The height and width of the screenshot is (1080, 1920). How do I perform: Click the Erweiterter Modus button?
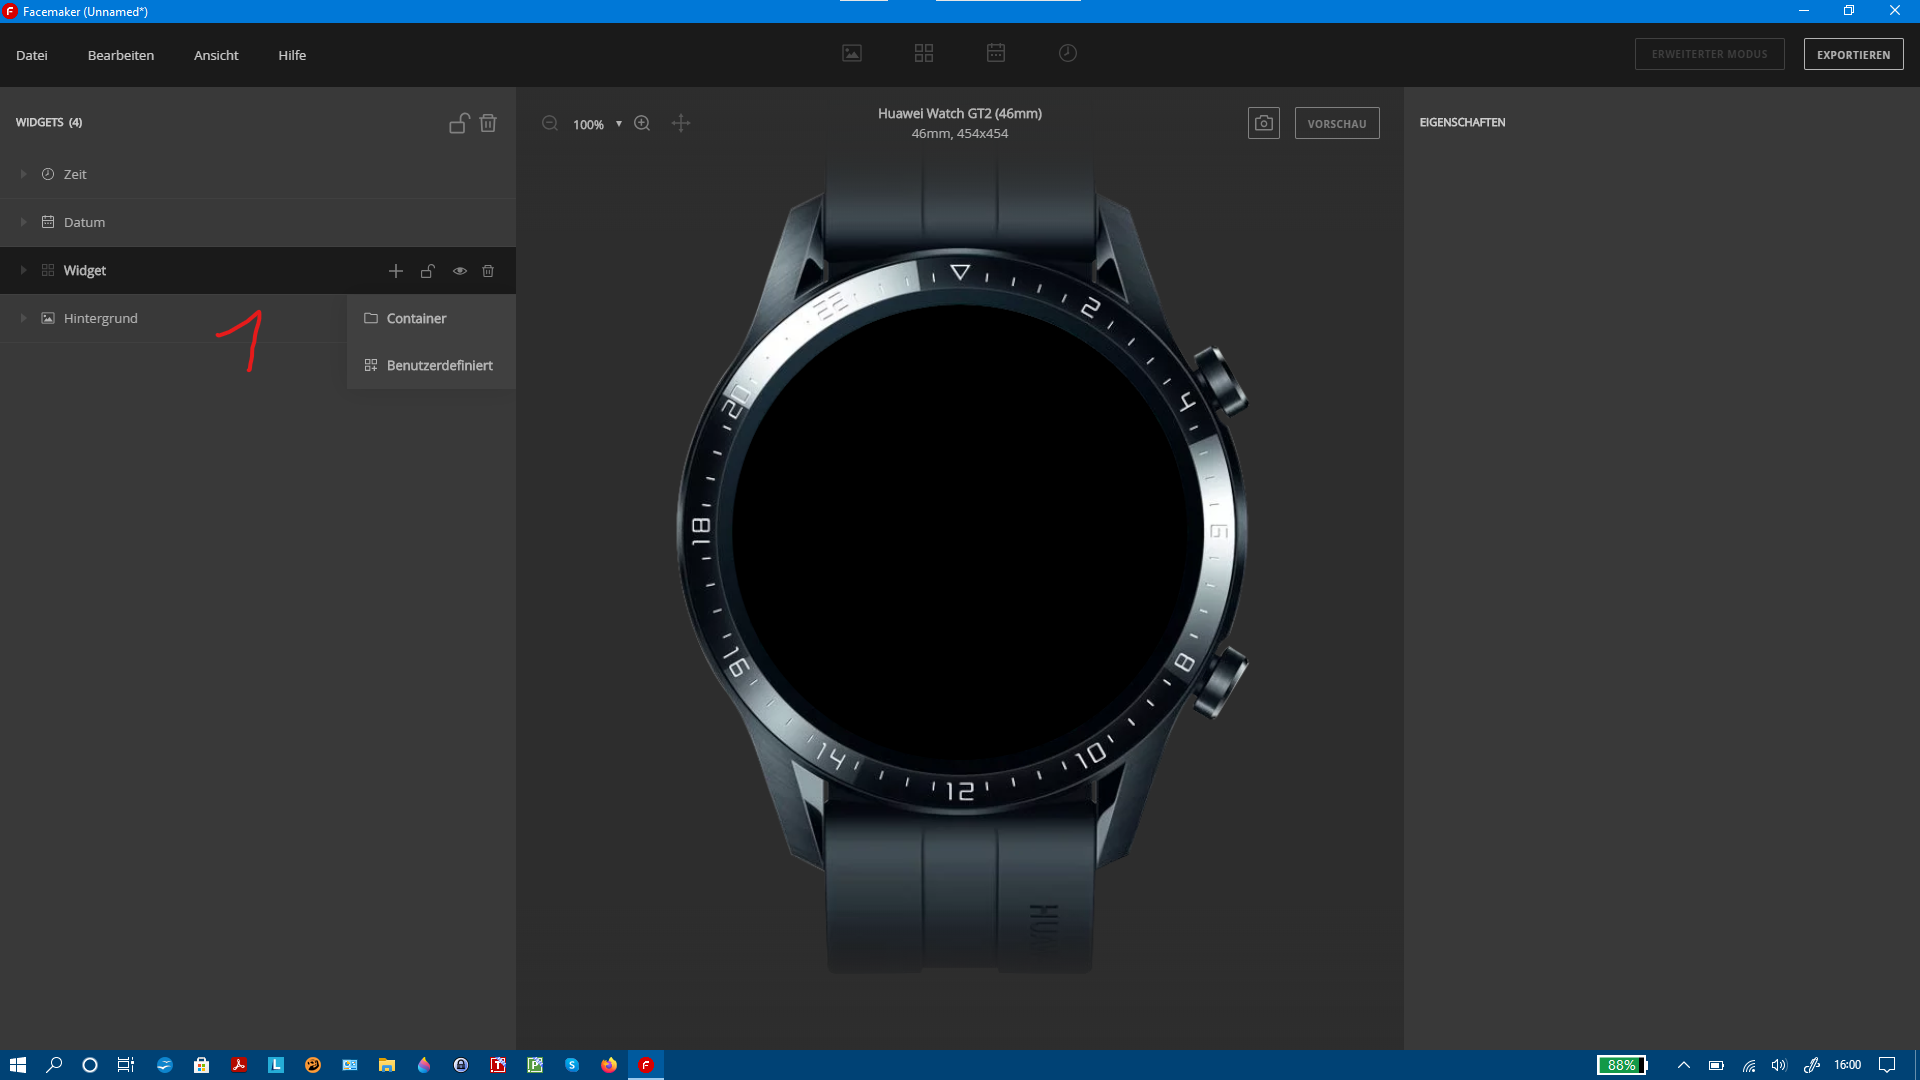pos(1710,54)
